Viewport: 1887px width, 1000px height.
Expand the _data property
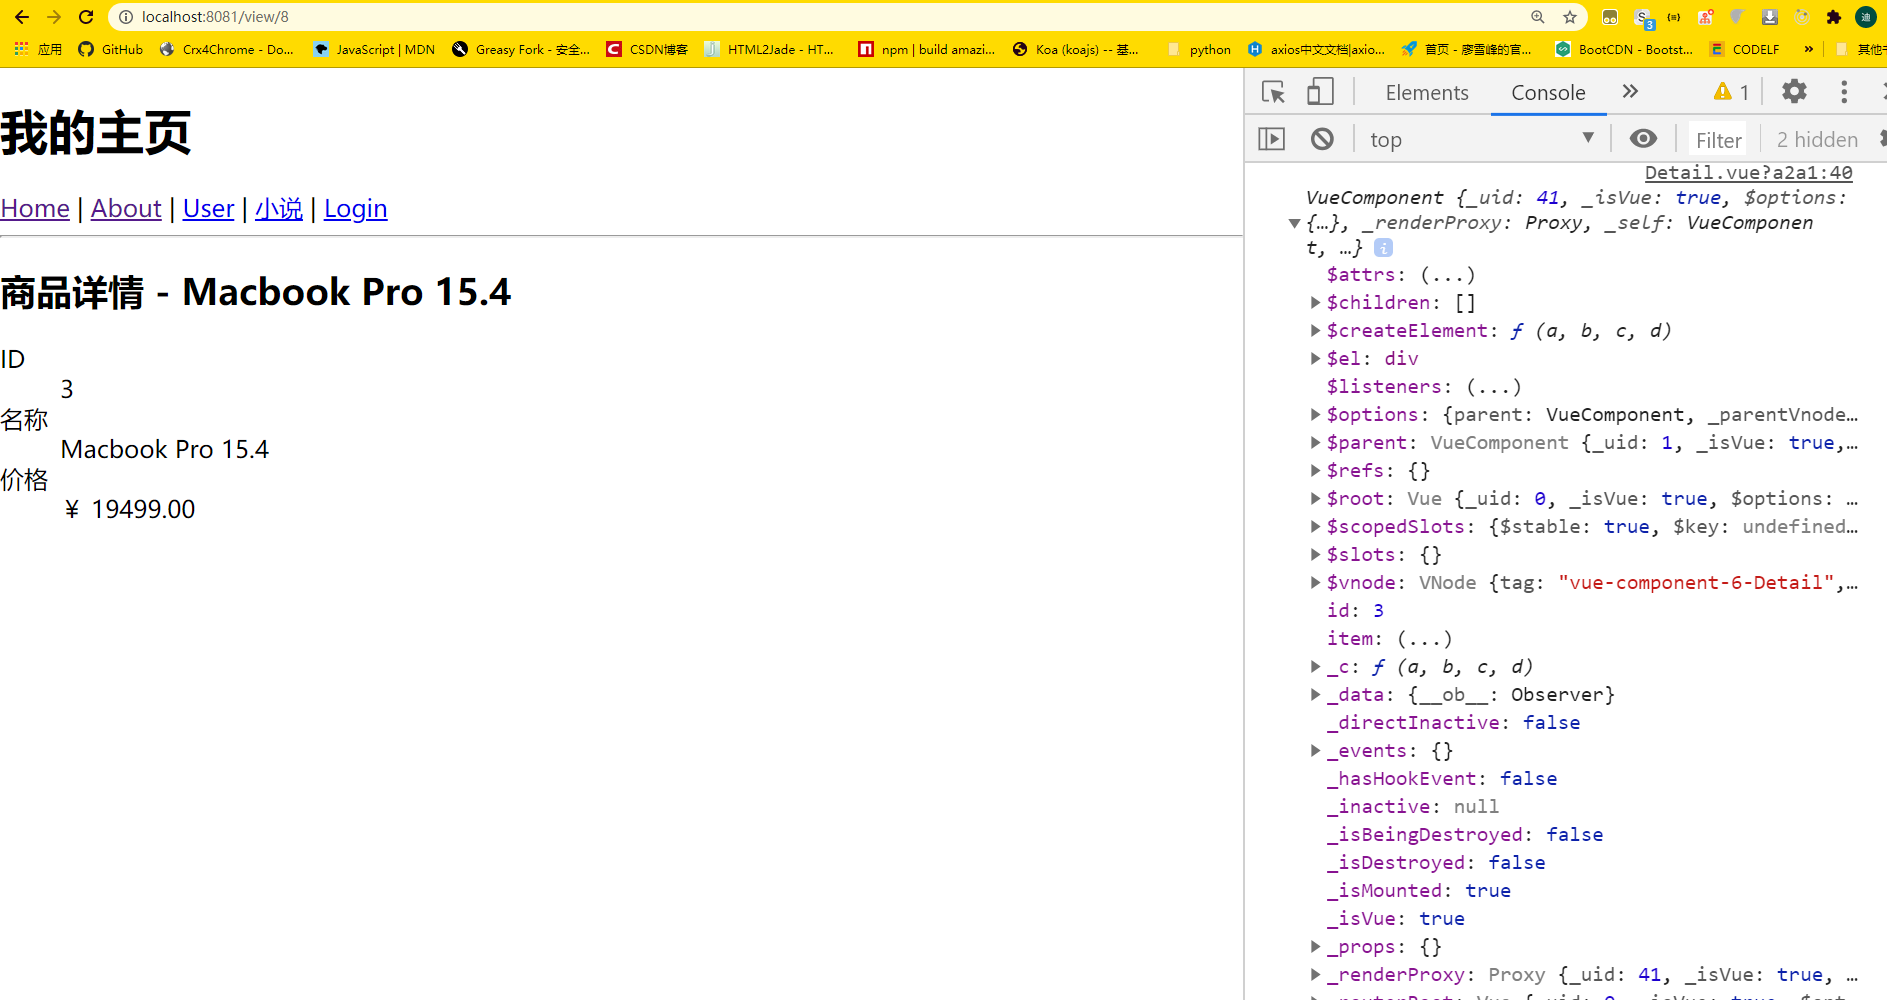(1315, 694)
